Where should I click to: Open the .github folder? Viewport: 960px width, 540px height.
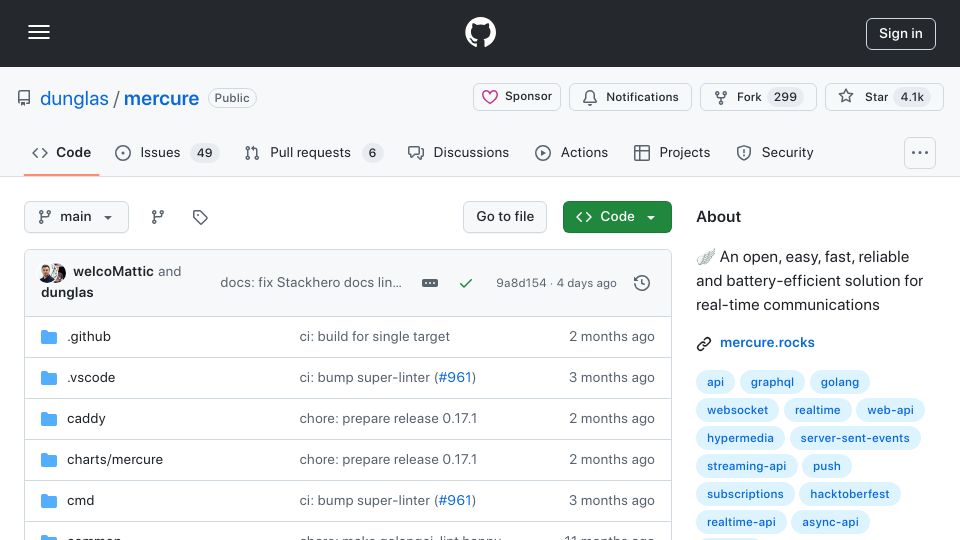(x=89, y=337)
